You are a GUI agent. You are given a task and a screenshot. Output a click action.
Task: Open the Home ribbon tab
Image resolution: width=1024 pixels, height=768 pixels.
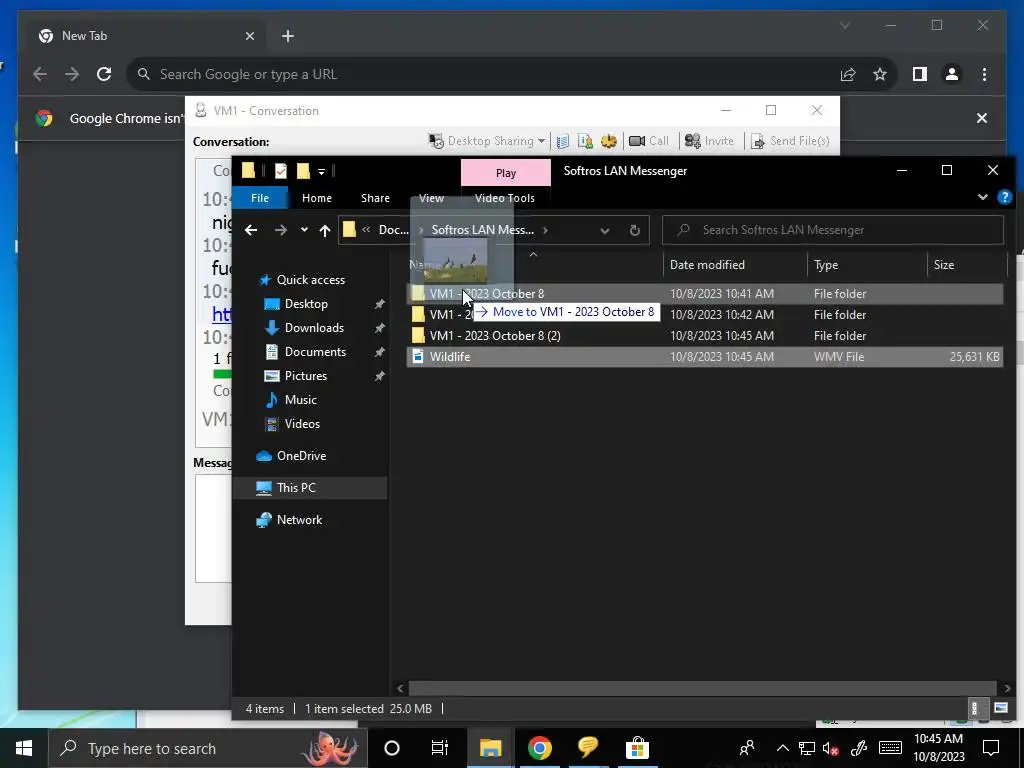tap(317, 198)
